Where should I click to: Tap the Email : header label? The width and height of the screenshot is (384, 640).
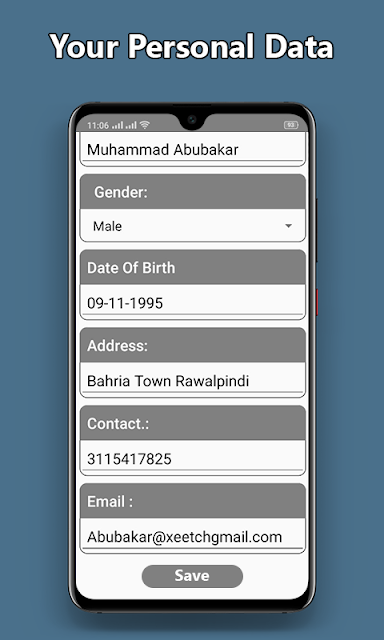coord(110,502)
